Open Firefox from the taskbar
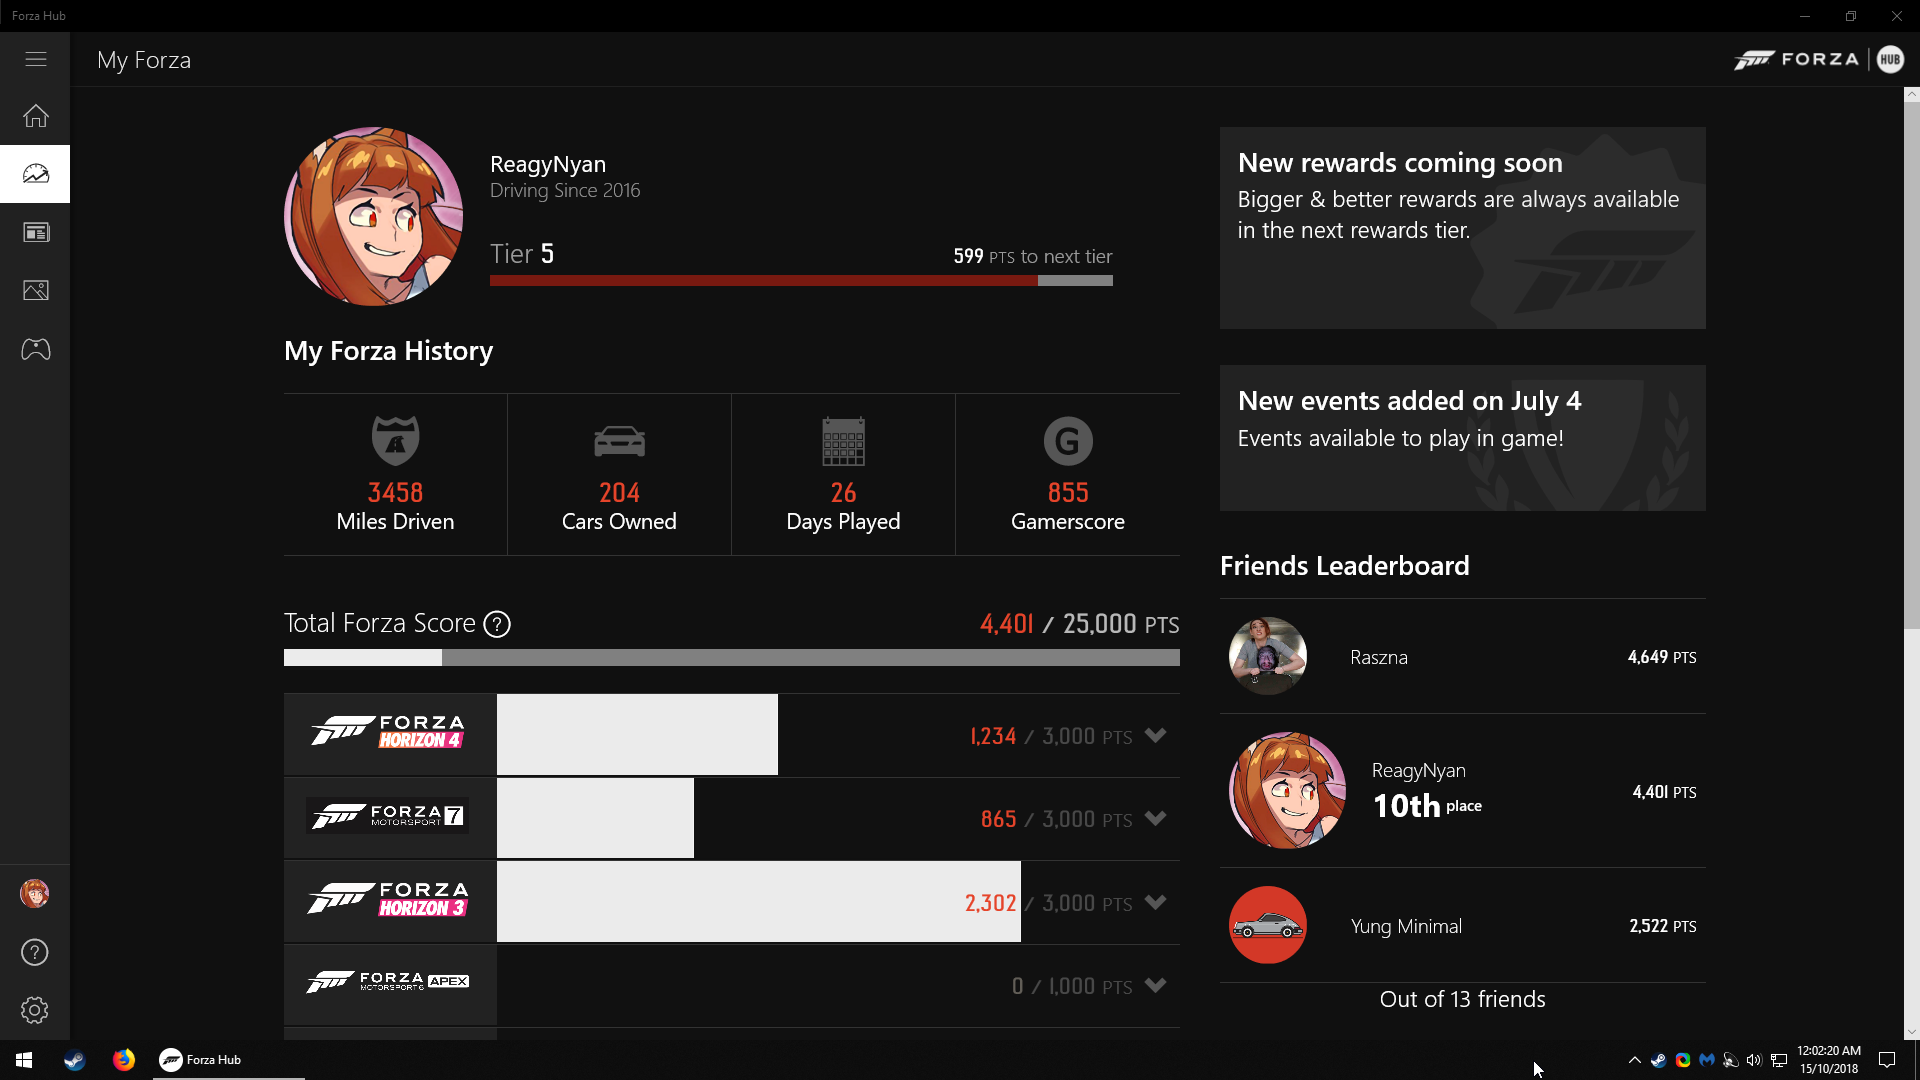The width and height of the screenshot is (1920, 1080). 124,1060
